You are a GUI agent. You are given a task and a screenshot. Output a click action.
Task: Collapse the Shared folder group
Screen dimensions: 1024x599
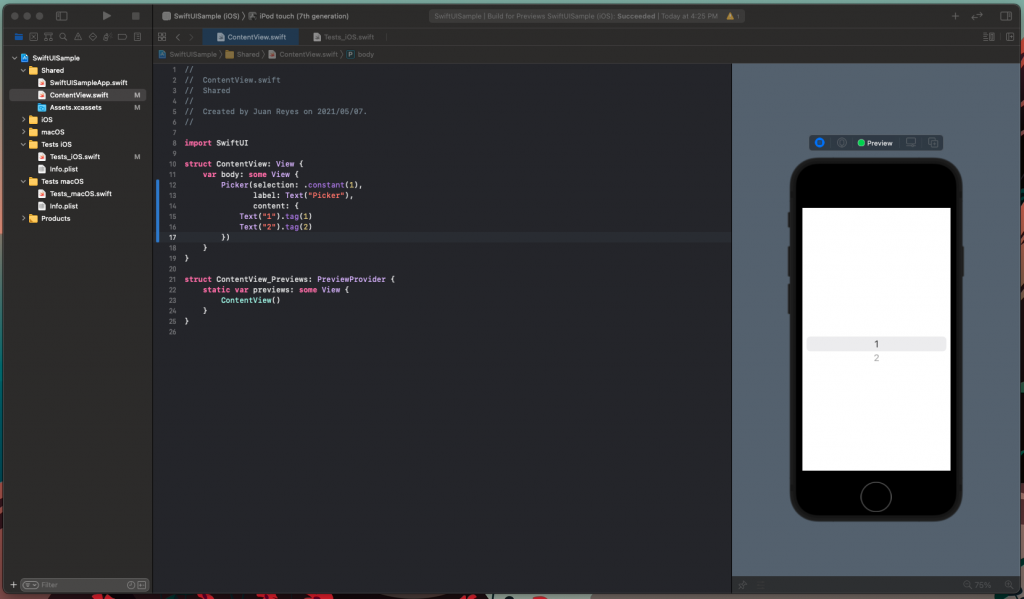[23, 70]
